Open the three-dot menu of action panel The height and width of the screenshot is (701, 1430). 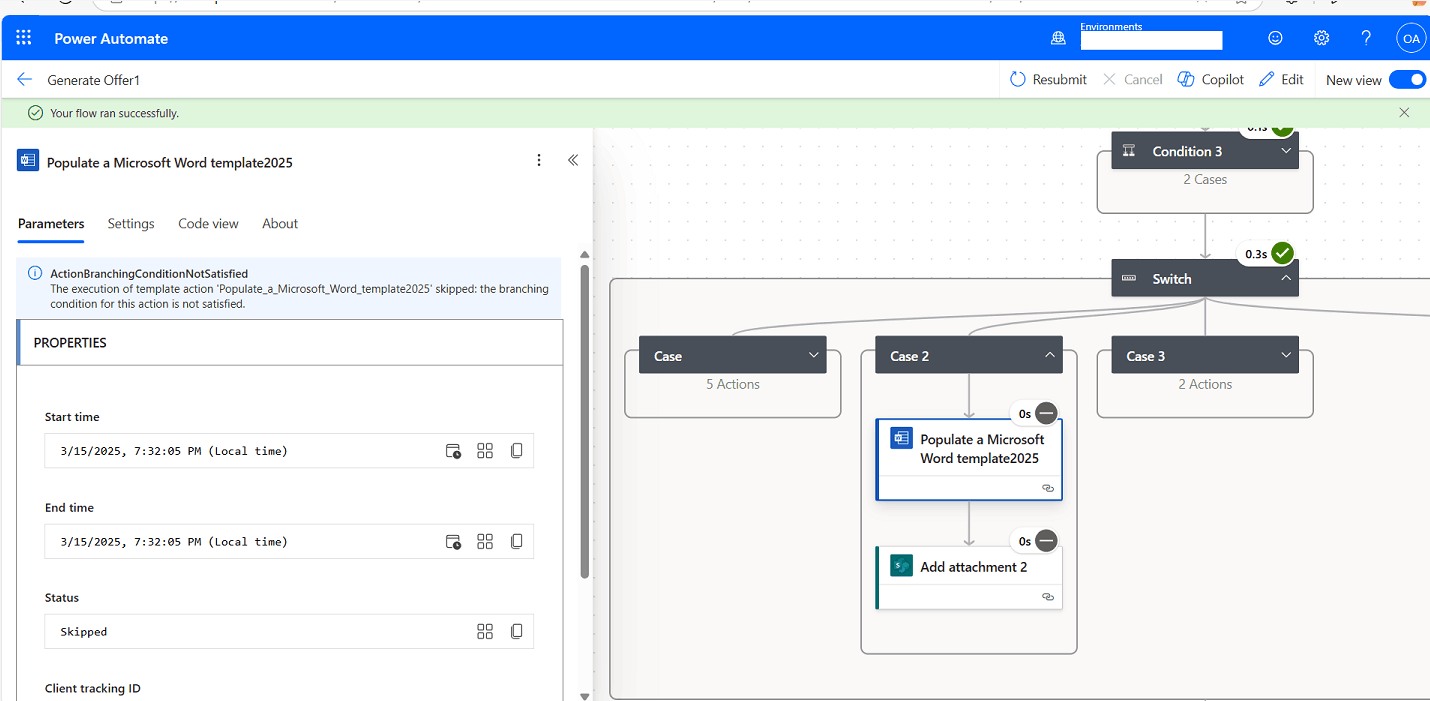coord(539,160)
